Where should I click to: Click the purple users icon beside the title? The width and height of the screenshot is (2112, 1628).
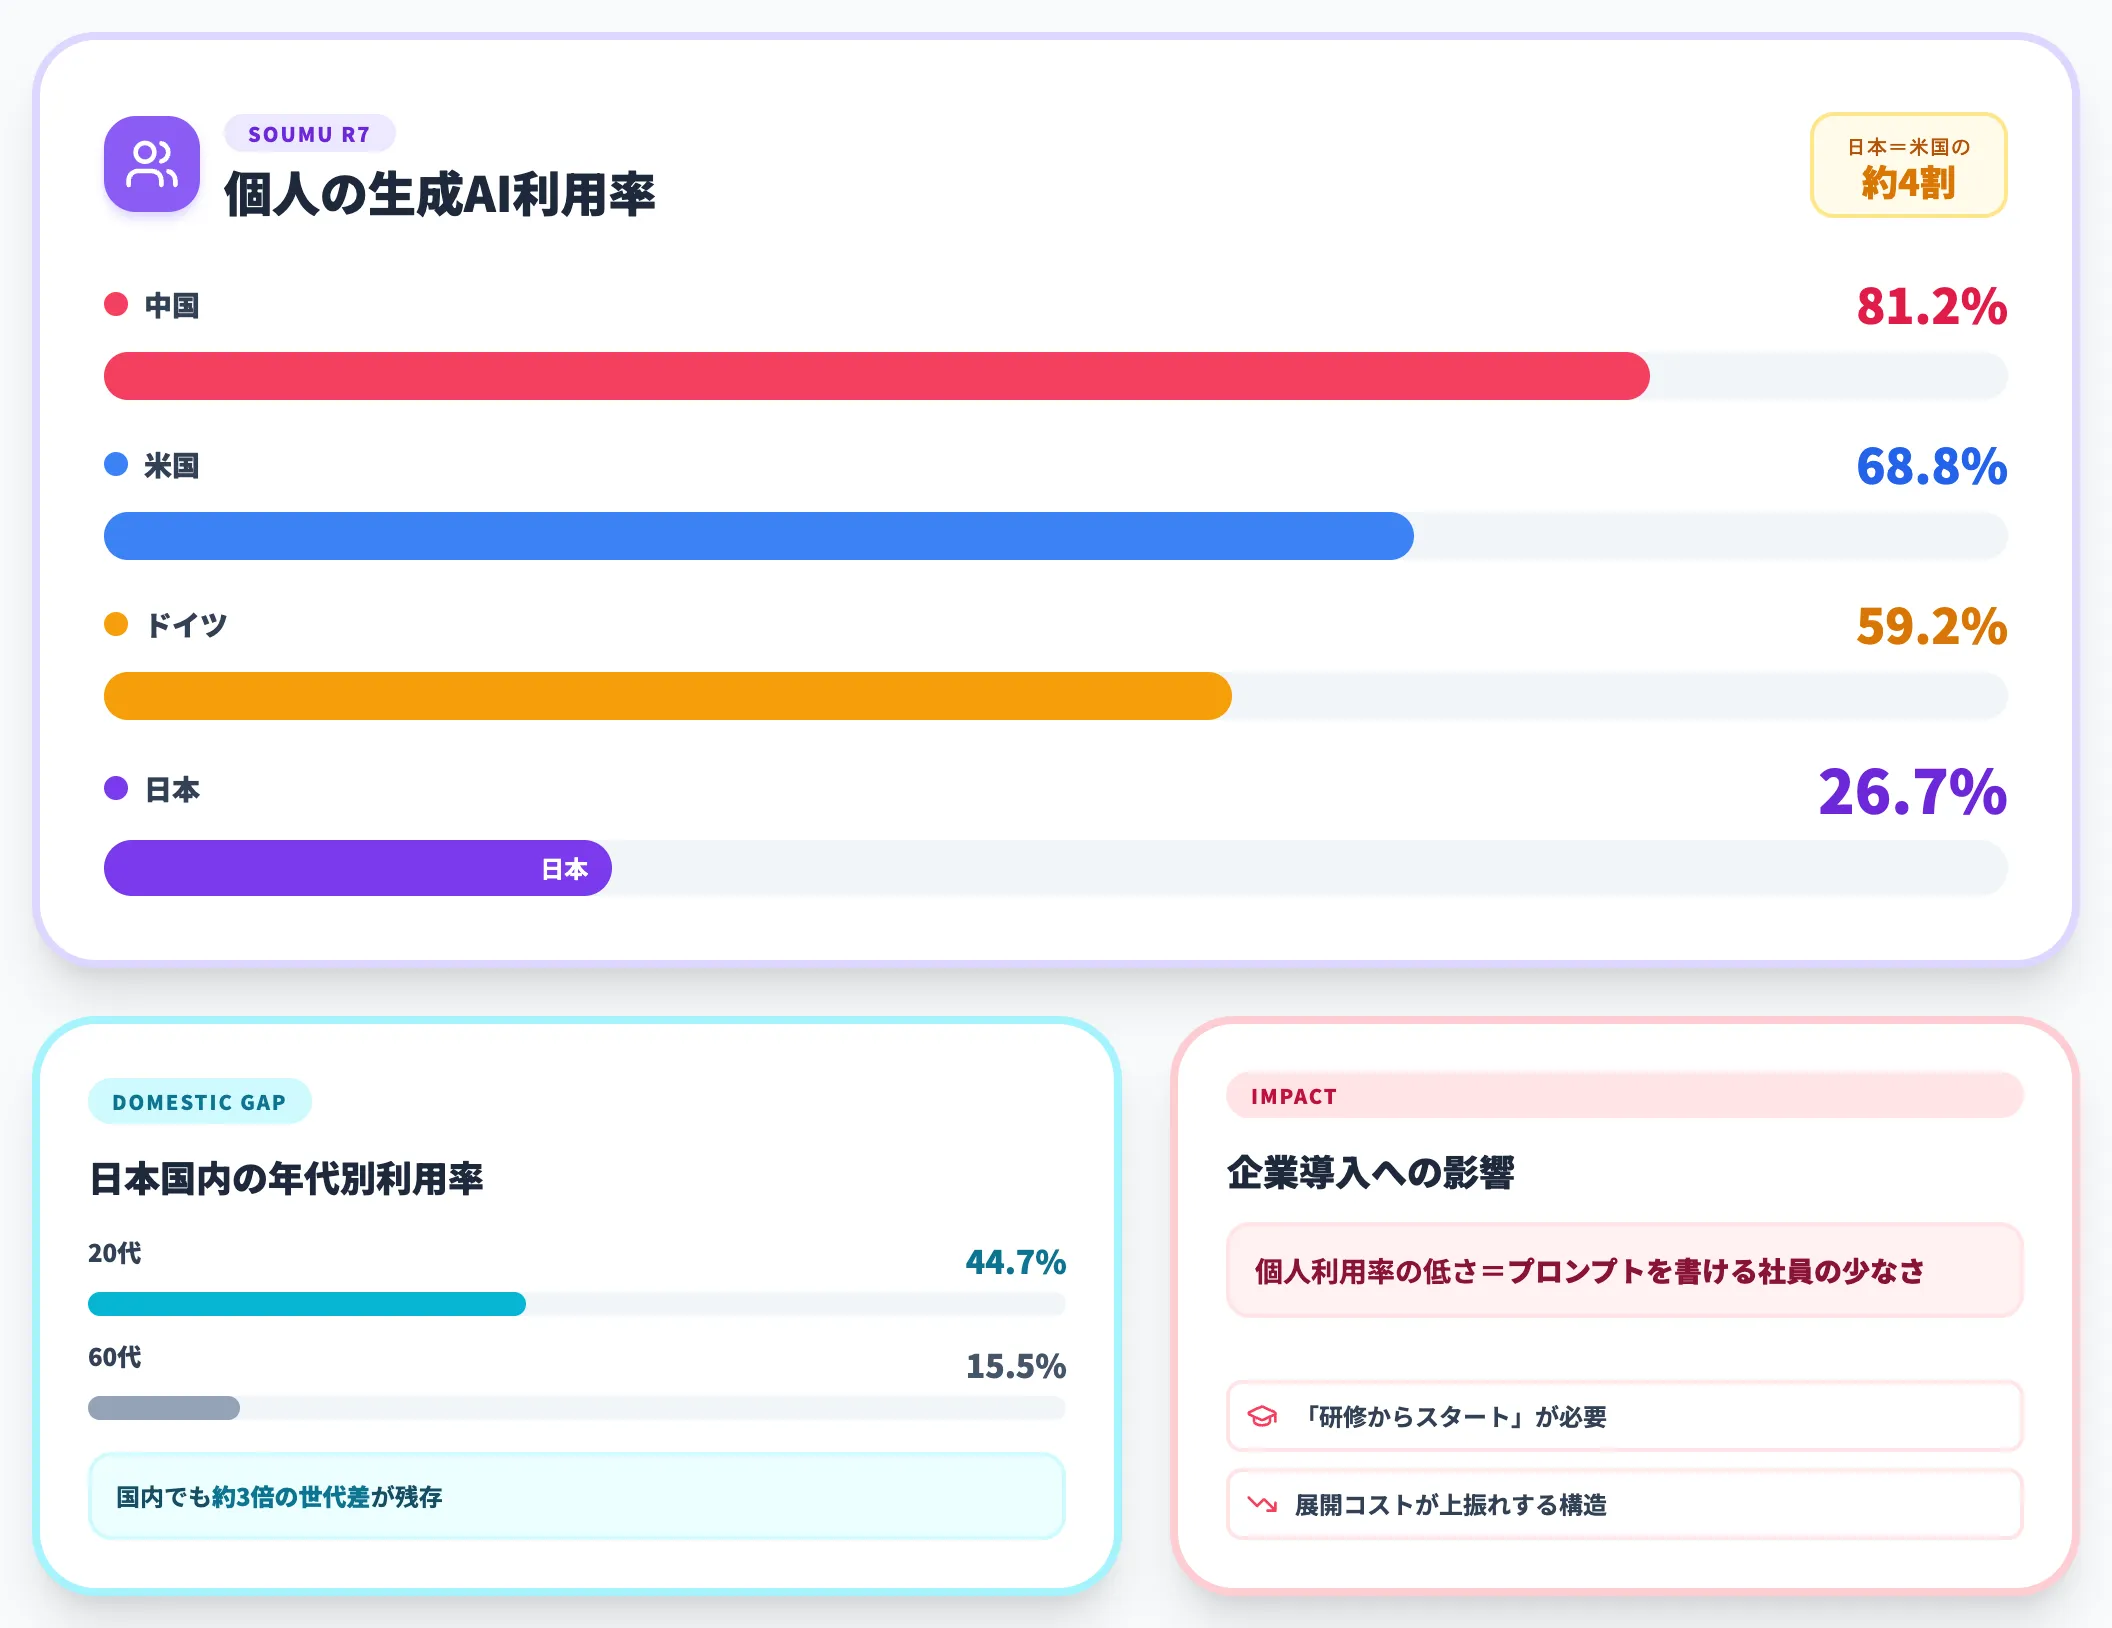coord(152,164)
